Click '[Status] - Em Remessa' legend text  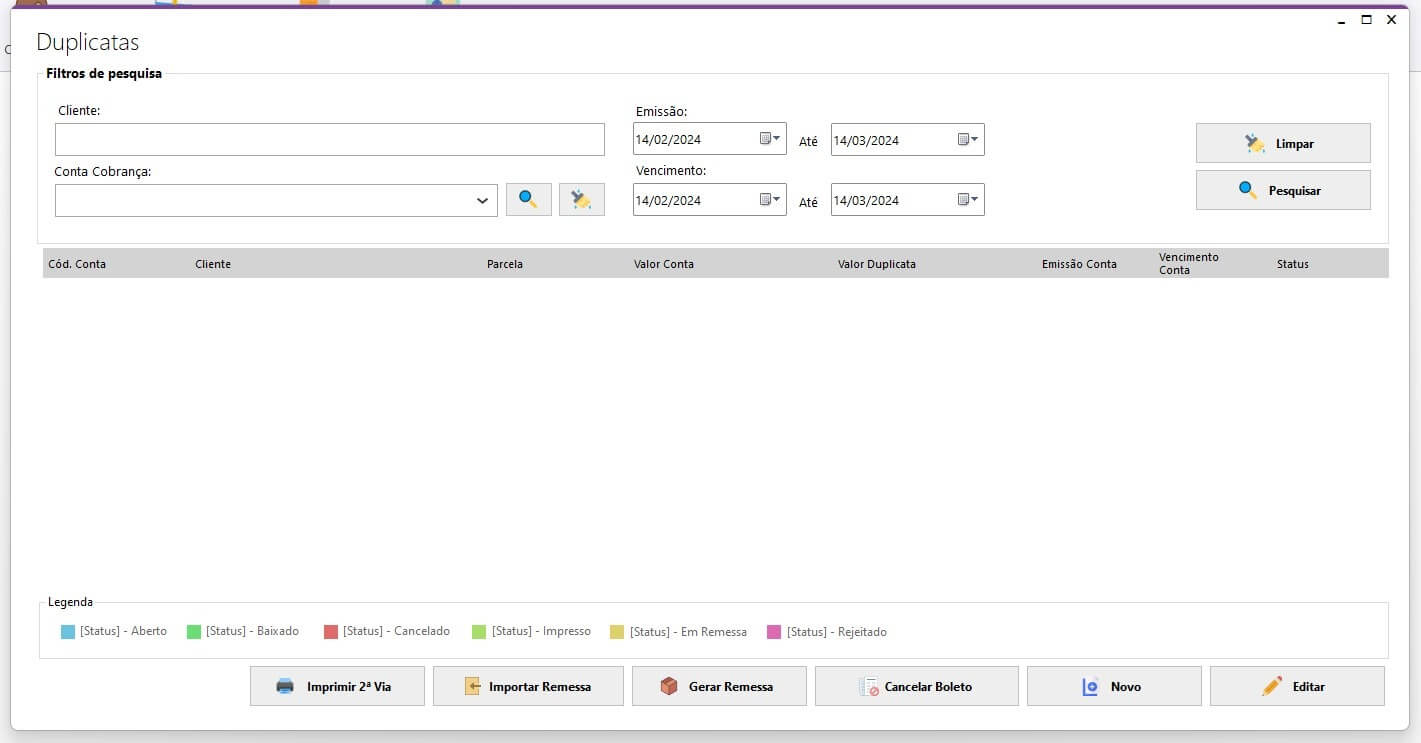coord(689,632)
